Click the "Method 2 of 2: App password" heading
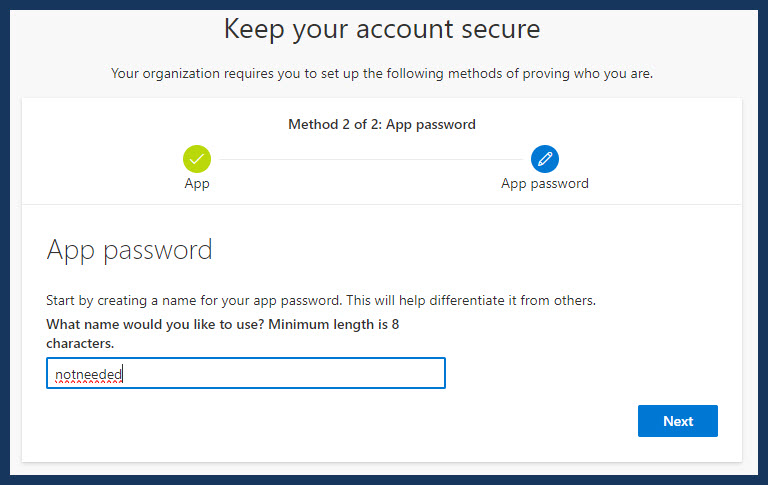Image resolution: width=768 pixels, height=485 pixels. [382, 124]
